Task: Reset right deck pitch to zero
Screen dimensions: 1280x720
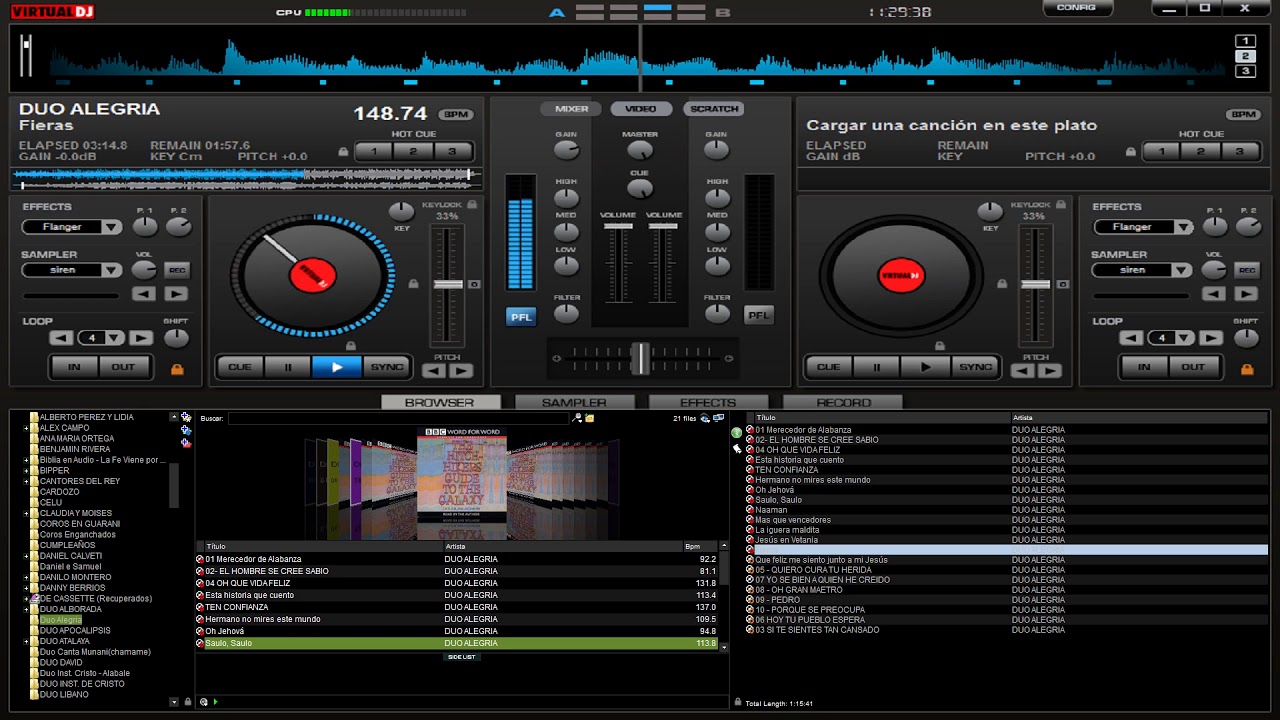Action: click(x=1064, y=285)
